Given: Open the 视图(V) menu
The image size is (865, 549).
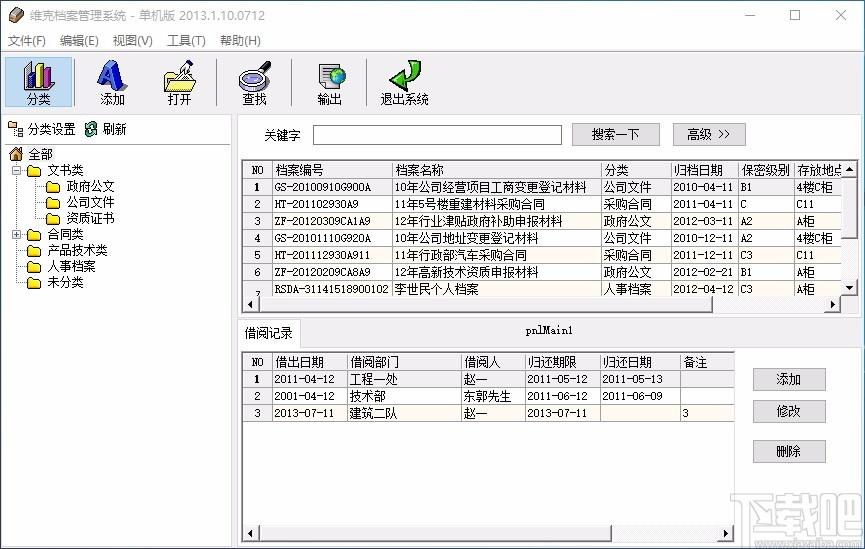Looking at the screenshot, I should coord(132,40).
